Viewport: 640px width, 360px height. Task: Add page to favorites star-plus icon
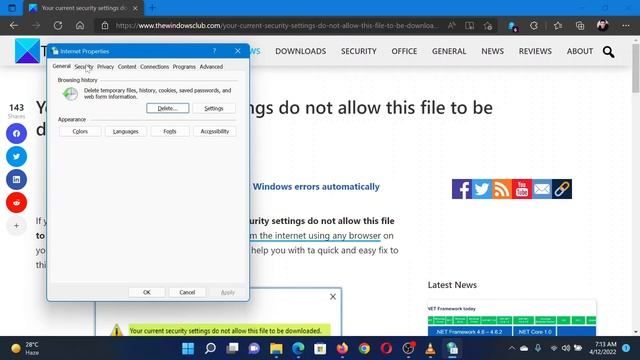click(488, 26)
